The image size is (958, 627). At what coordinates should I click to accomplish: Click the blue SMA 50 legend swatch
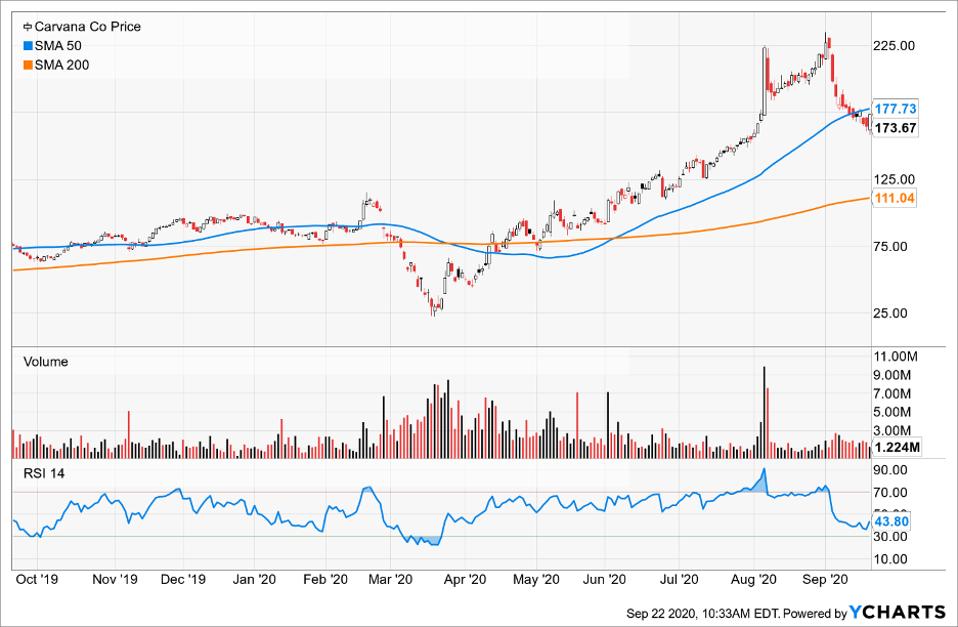click(x=27, y=46)
